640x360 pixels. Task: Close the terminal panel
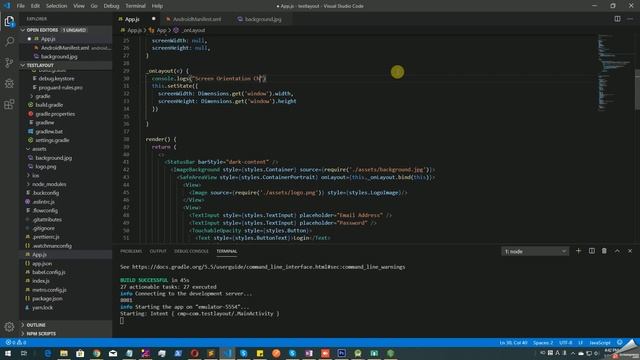point(630,251)
